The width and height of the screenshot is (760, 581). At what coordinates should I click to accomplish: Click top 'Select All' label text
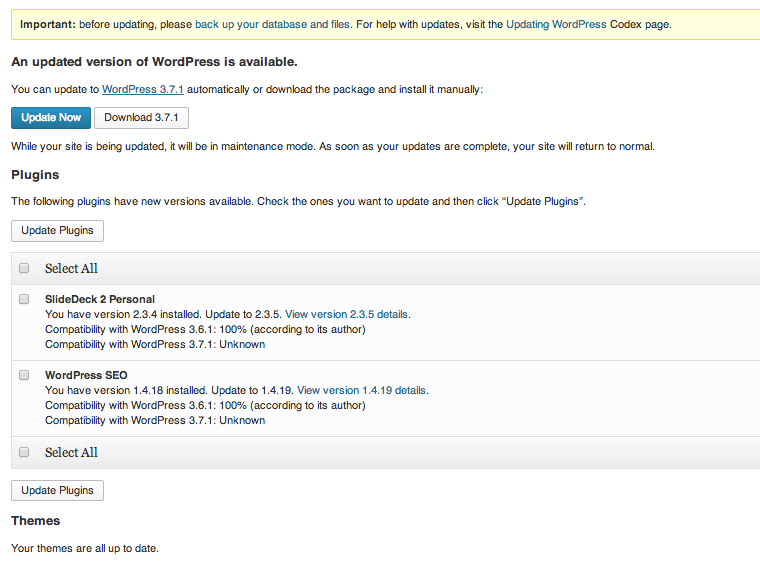tap(71, 268)
